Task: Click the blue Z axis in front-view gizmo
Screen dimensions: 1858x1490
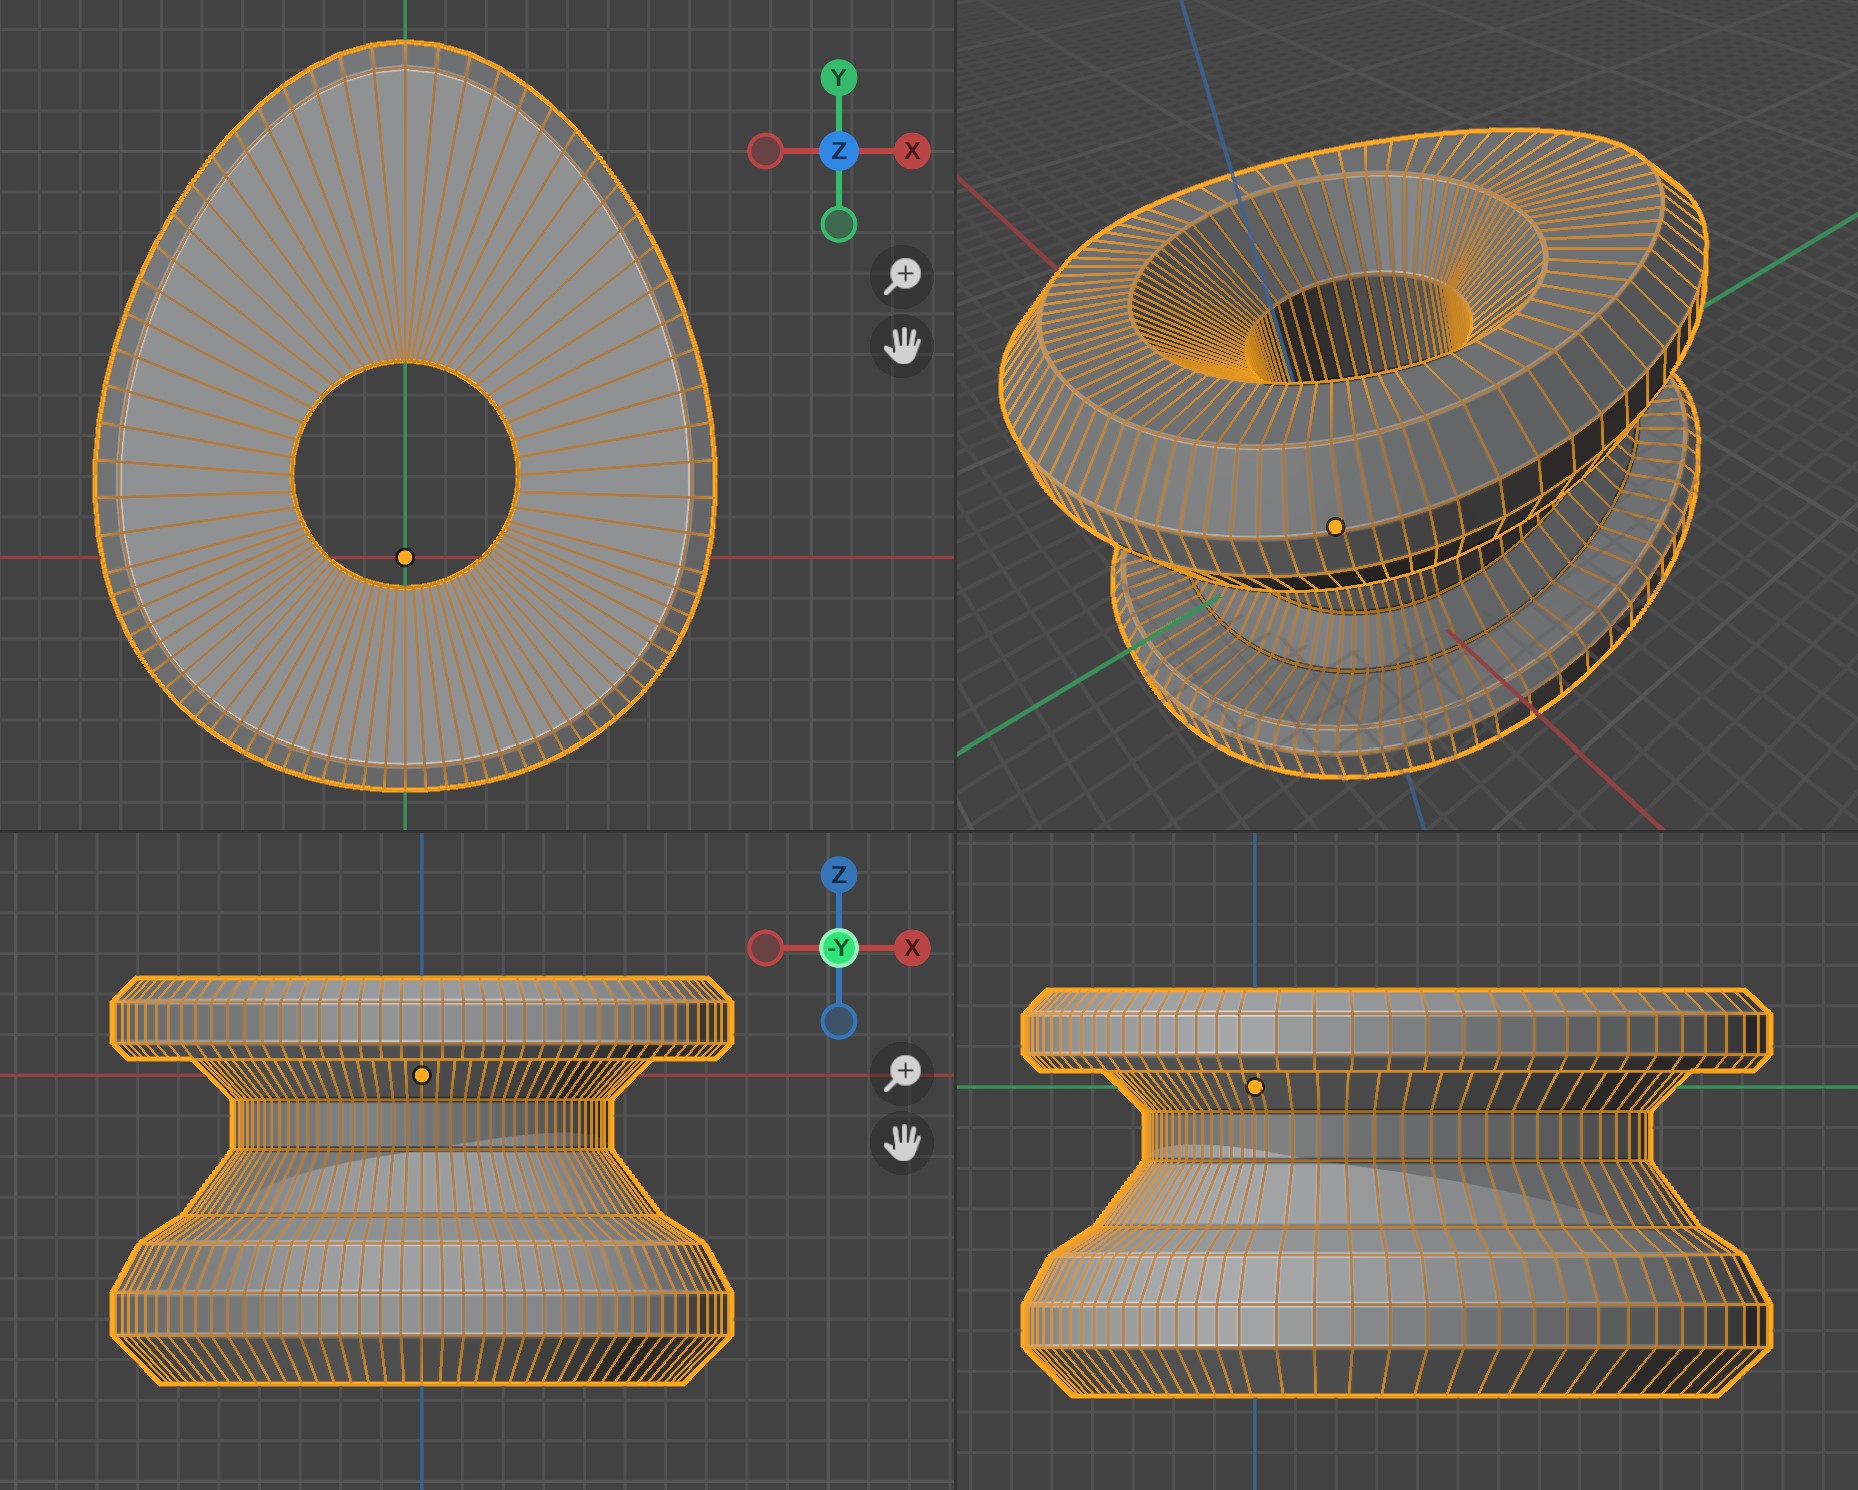Action: [x=838, y=875]
